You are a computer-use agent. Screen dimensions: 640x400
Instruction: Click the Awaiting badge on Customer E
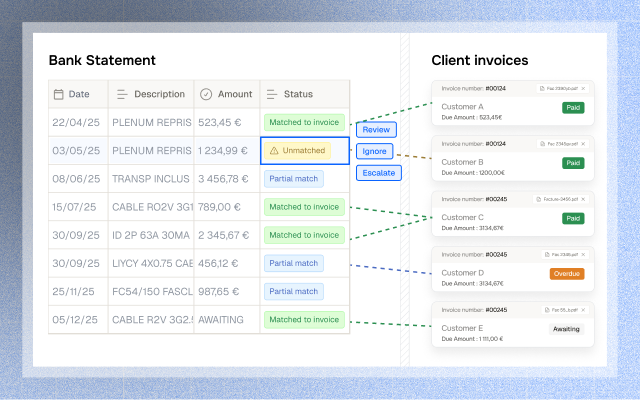pyautogui.click(x=566, y=329)
